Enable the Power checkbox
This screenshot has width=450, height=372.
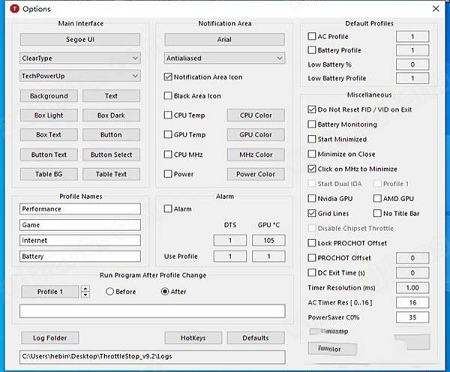[x=168, y=174]
